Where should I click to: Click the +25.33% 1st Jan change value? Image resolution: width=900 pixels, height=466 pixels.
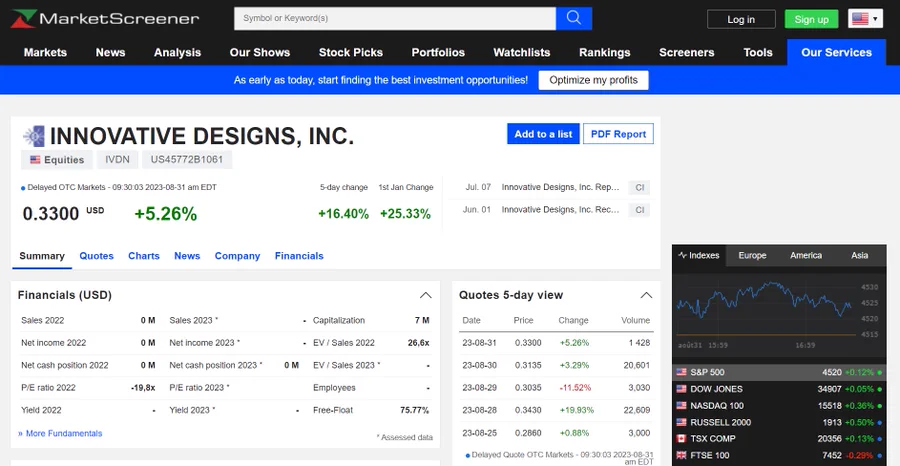[405, 214]
